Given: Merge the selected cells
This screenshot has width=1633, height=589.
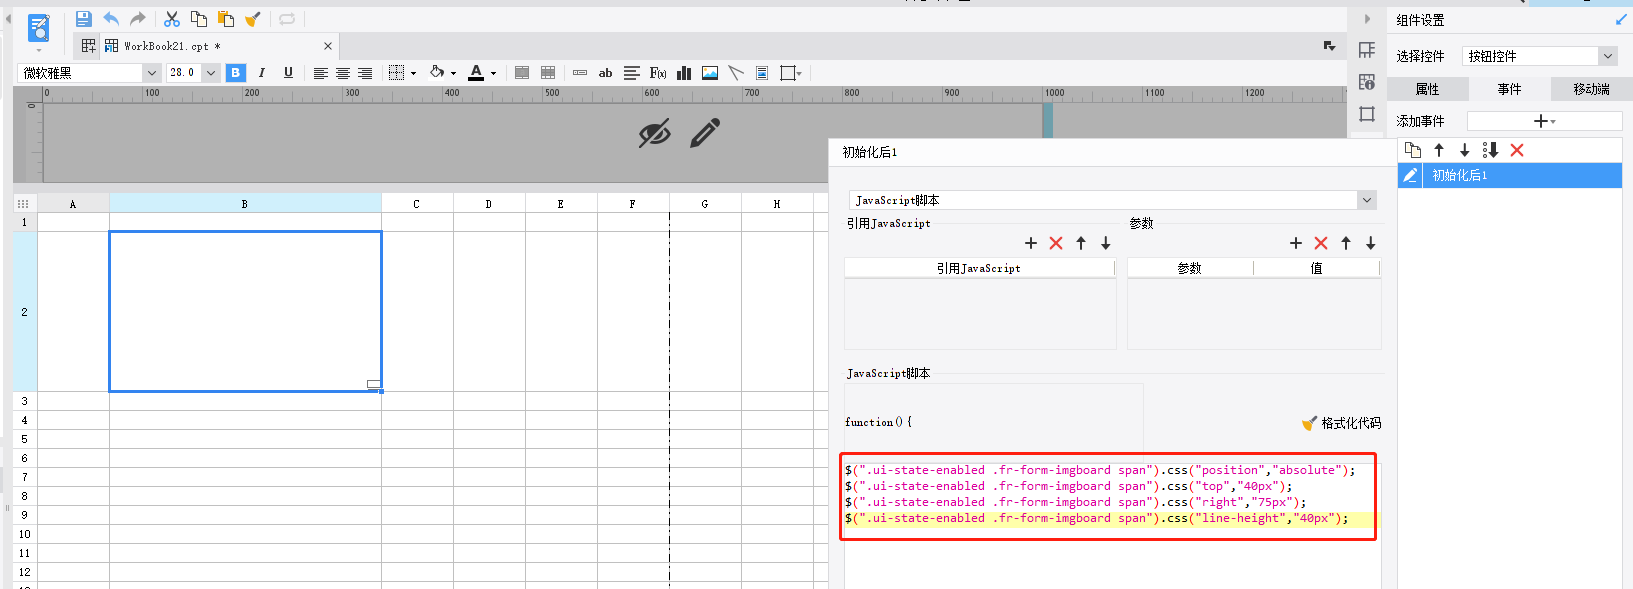Looking at the screenshot, I should 522,73.
